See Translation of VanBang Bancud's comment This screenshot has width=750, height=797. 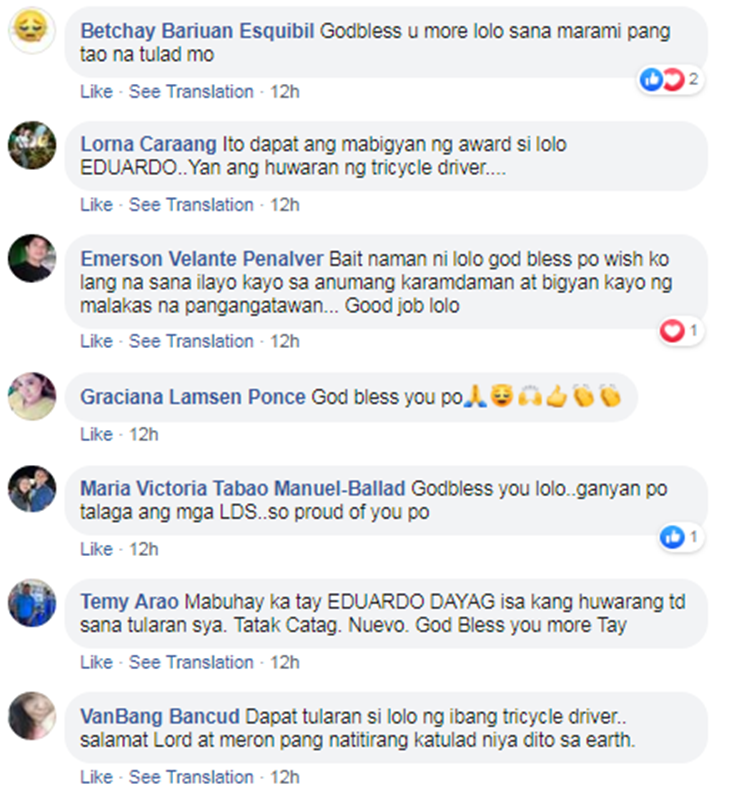tap(191, 777)
